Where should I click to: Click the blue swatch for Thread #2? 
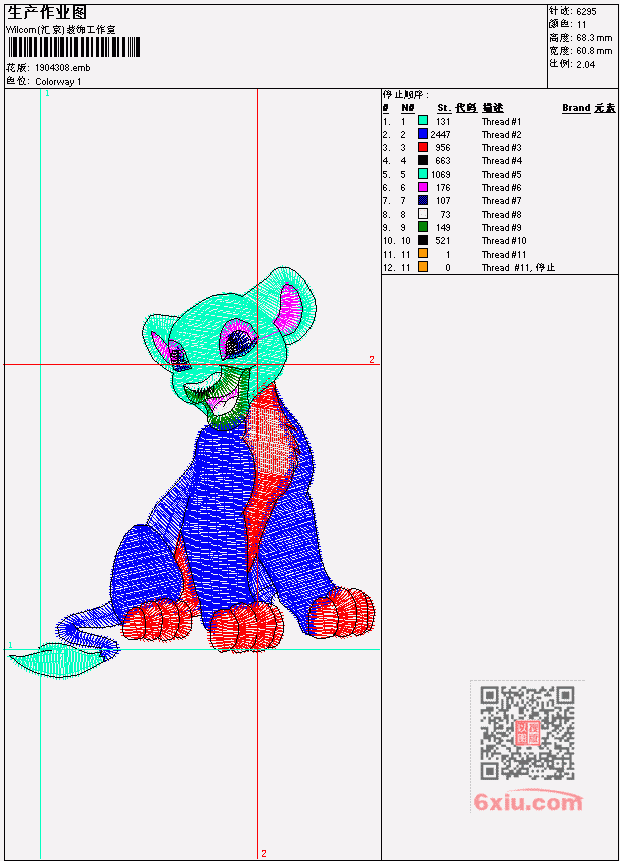coord(423,134)
